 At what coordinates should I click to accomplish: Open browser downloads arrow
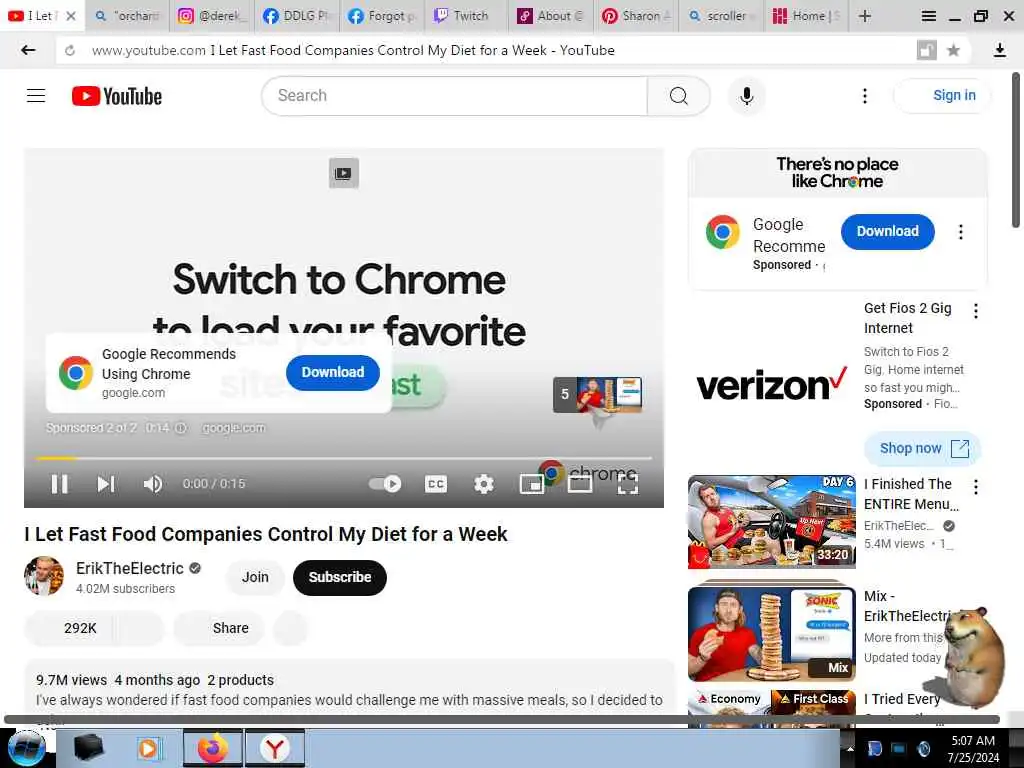[999, 50]
